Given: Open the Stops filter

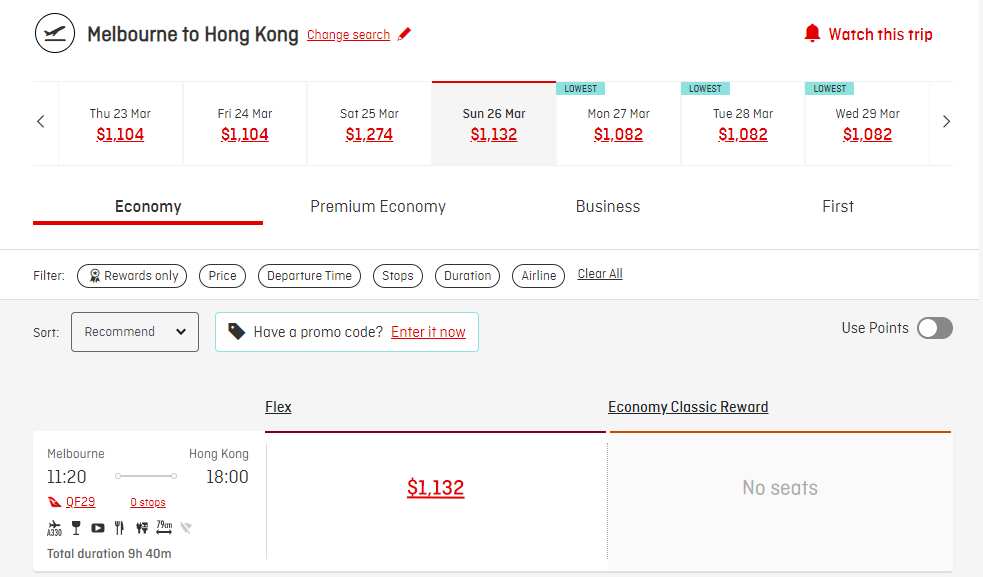Looking at the screenshot, I should tap(398, 276).
